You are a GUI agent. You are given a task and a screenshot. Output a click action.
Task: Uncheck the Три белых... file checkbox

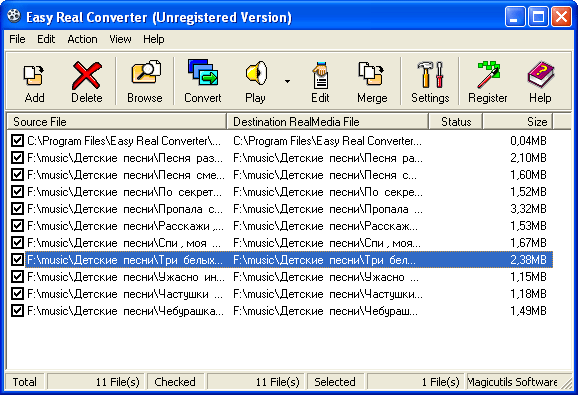pyautogui.click(x=17, y=259)
